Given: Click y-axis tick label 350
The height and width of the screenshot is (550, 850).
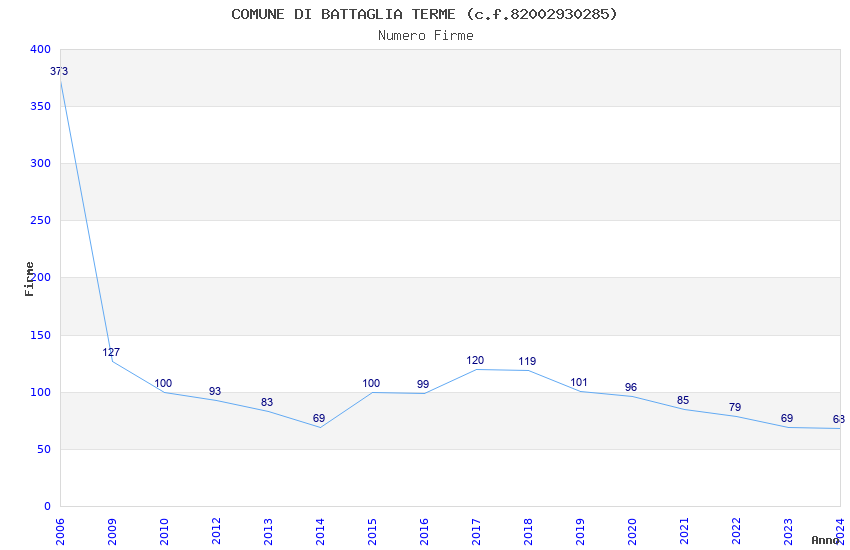Looking at the screenshot, I should [41, 106].
